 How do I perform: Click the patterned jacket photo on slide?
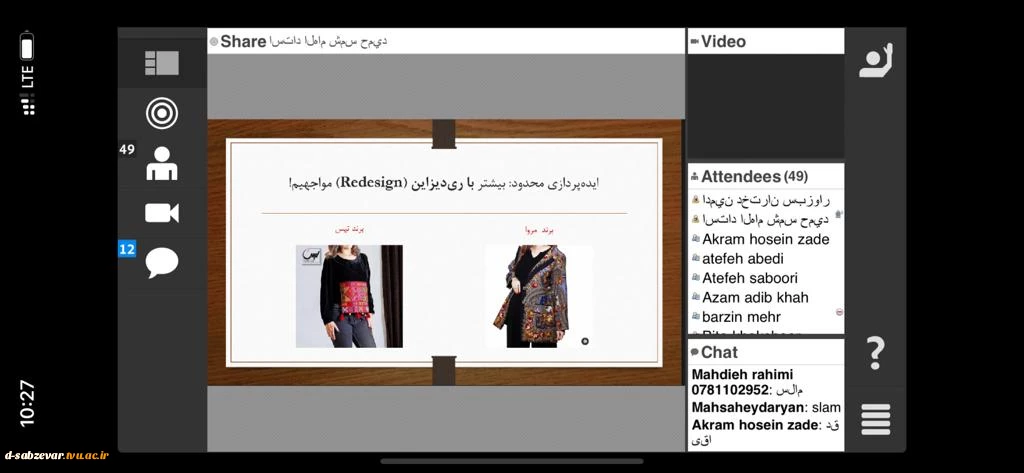[538, 296]
